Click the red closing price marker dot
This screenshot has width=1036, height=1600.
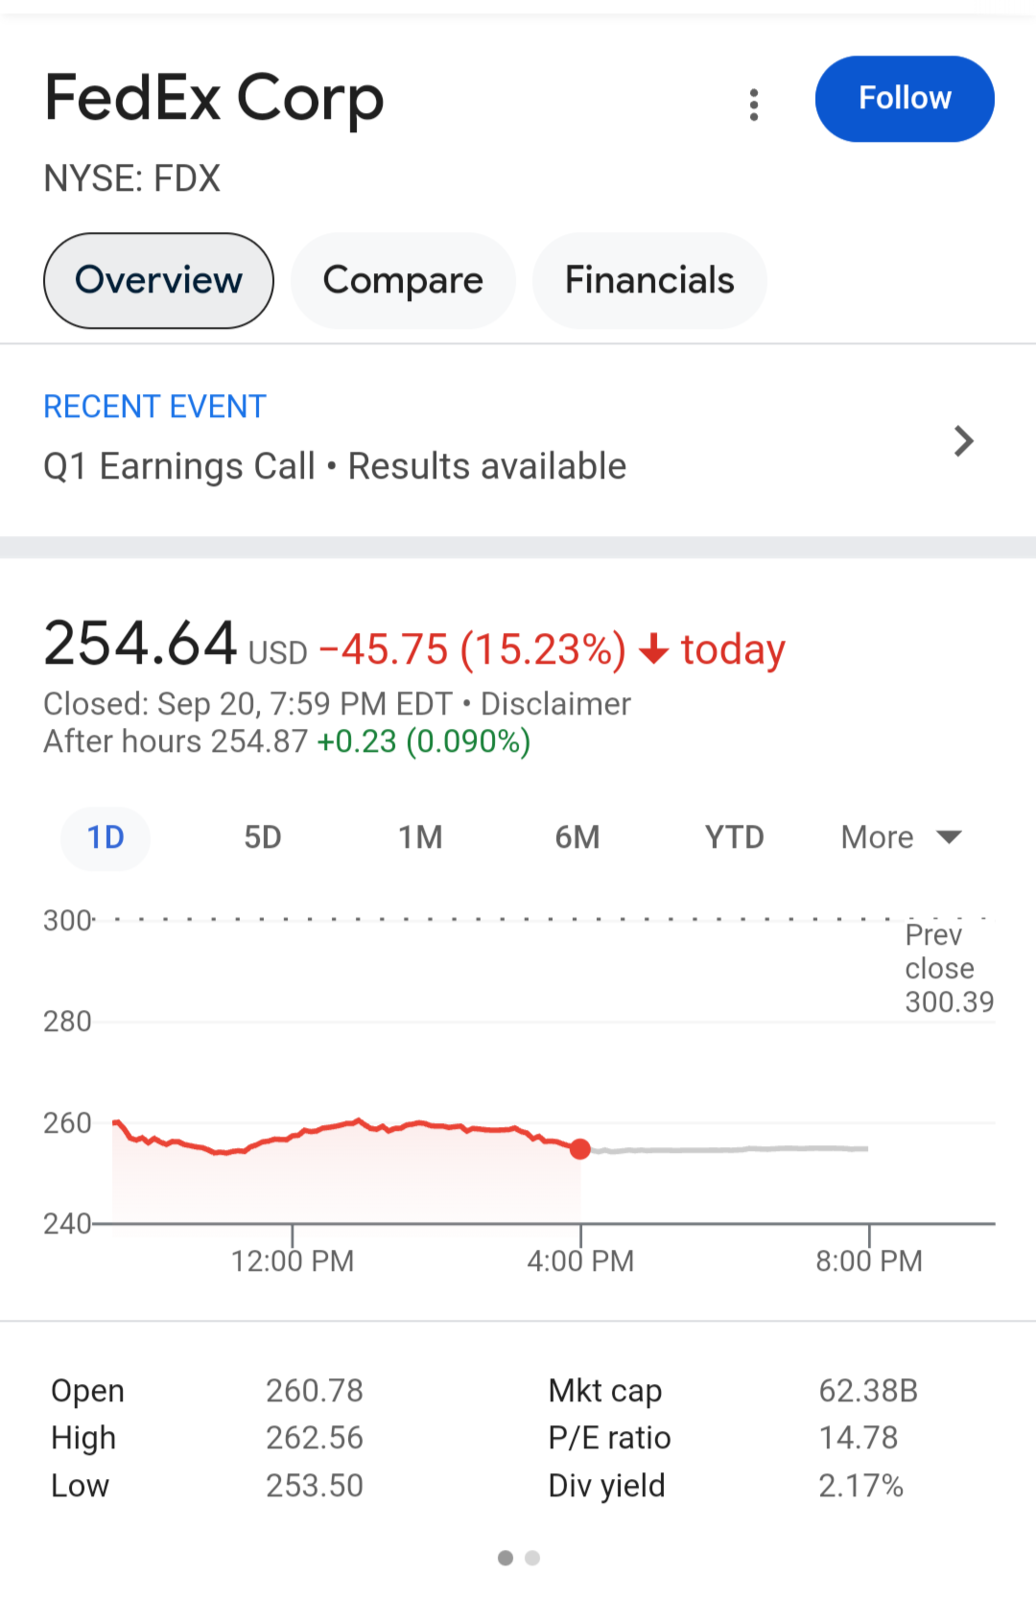(580, 1149)
